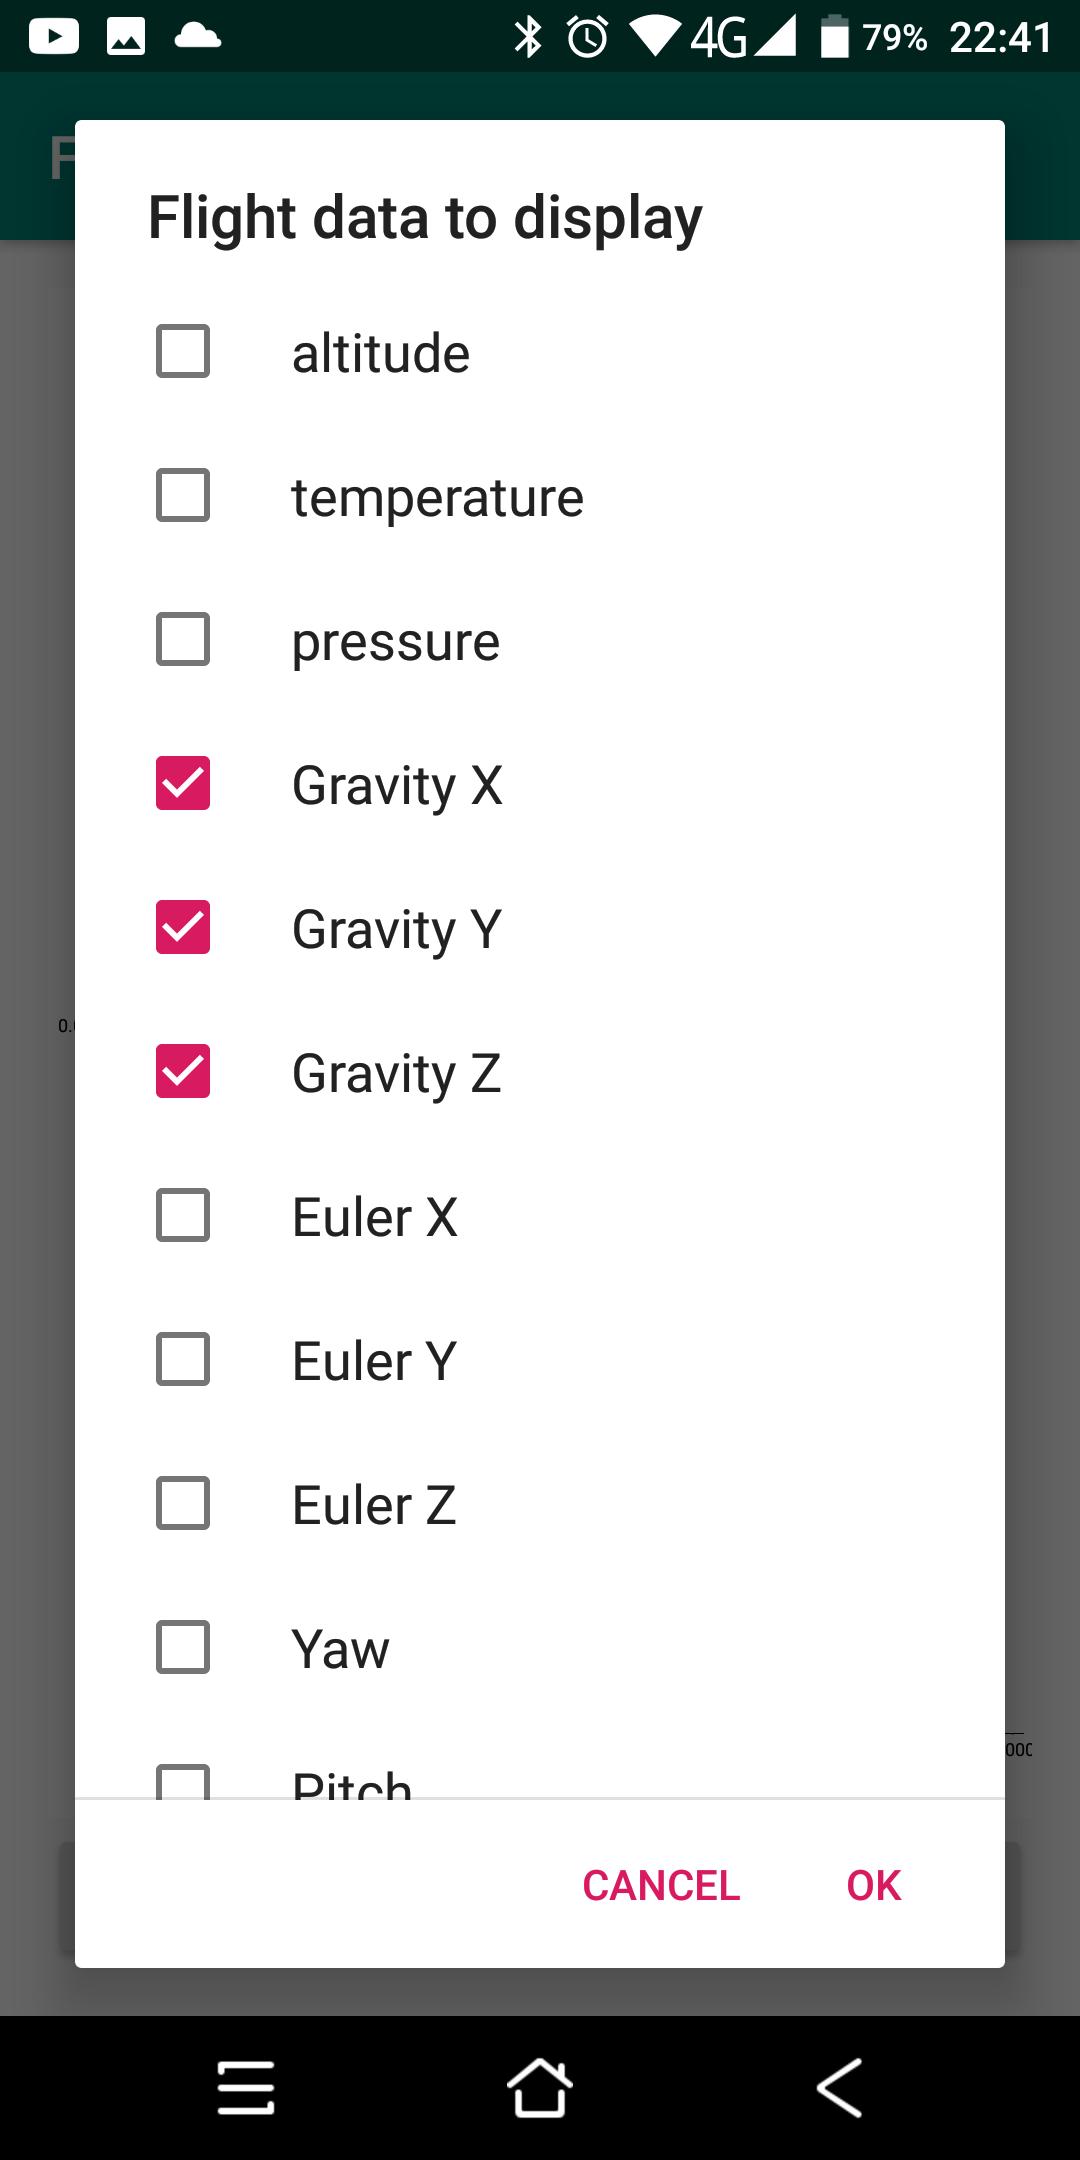Tap the Android back navigation icon
Screen dimensions: 1080x2160
coord(839,2088)
